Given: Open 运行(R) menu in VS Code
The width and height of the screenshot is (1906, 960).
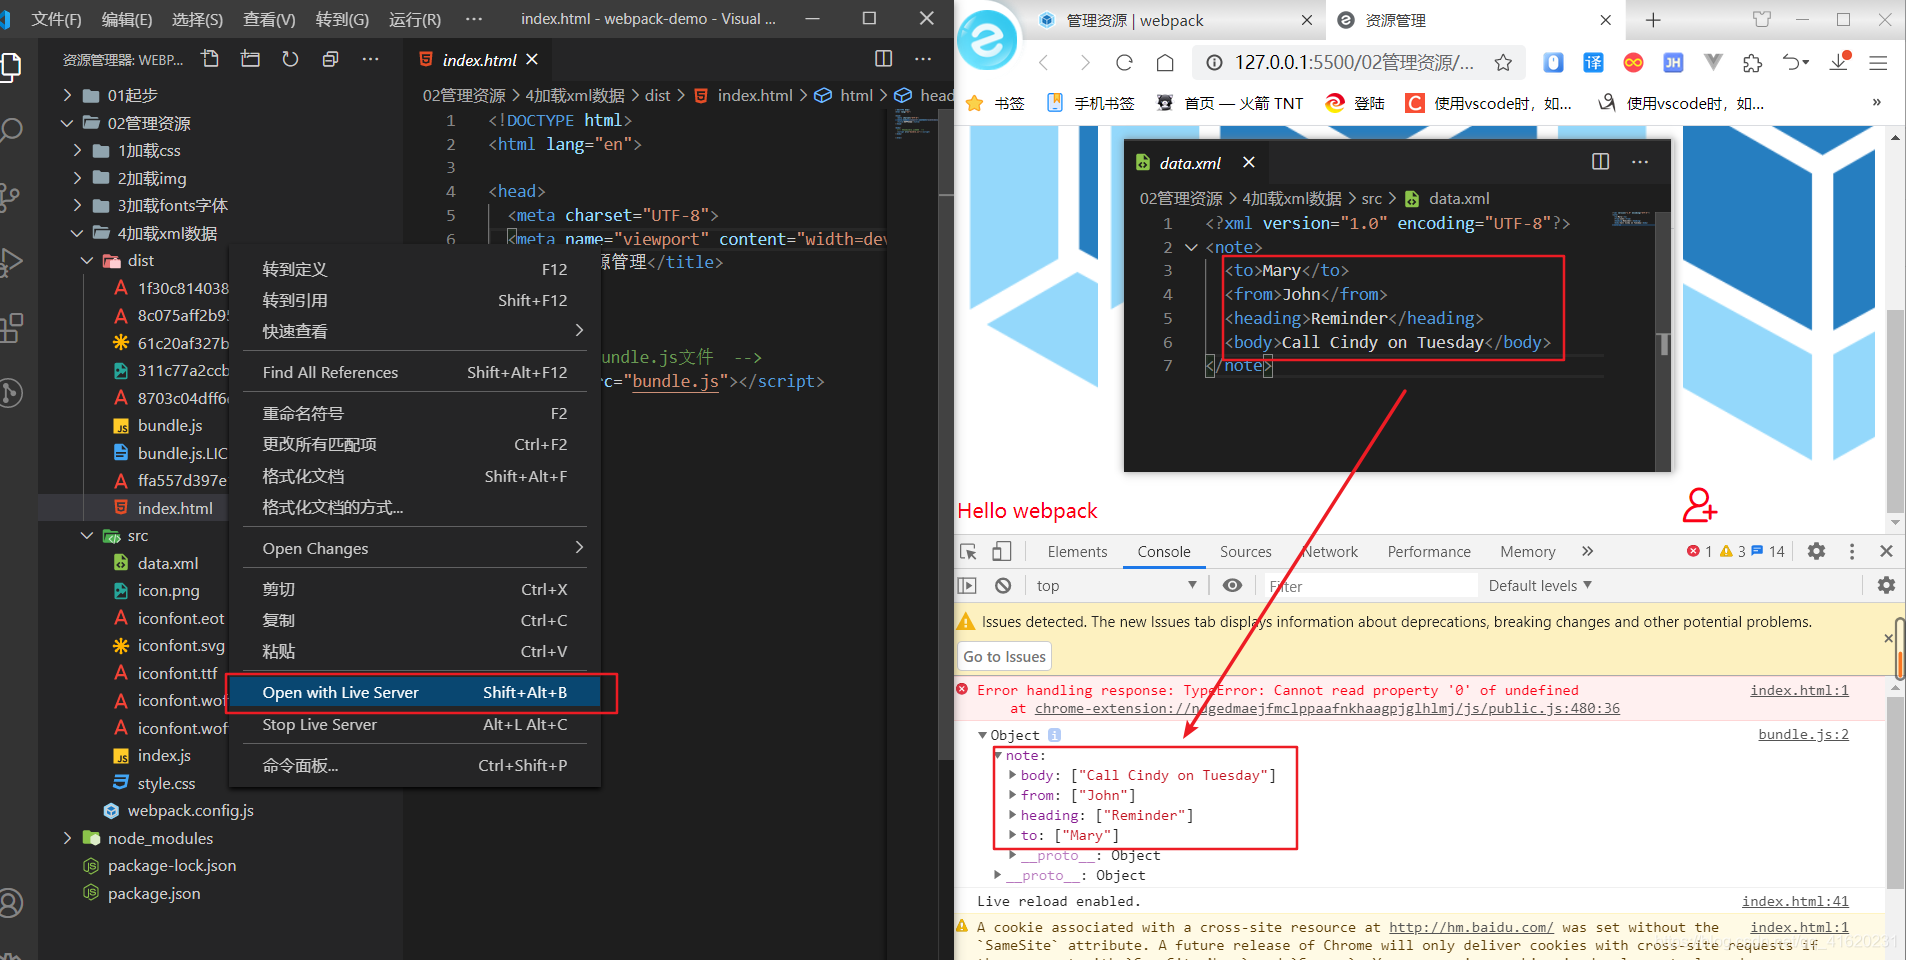Looking at the screenshot, I should (x=414, y=19).
